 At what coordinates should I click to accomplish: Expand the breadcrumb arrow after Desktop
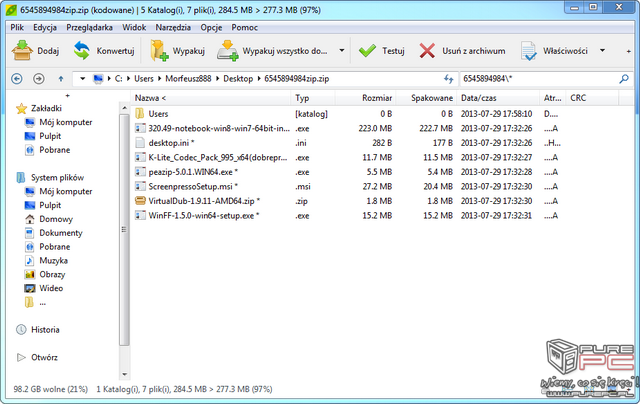click(x=259, y=79)
